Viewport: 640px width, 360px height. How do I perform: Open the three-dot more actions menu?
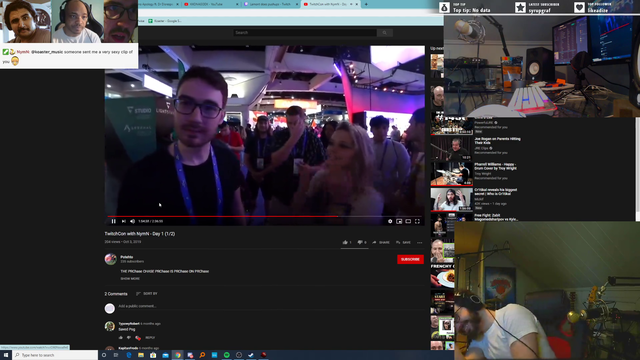[420, 242]
